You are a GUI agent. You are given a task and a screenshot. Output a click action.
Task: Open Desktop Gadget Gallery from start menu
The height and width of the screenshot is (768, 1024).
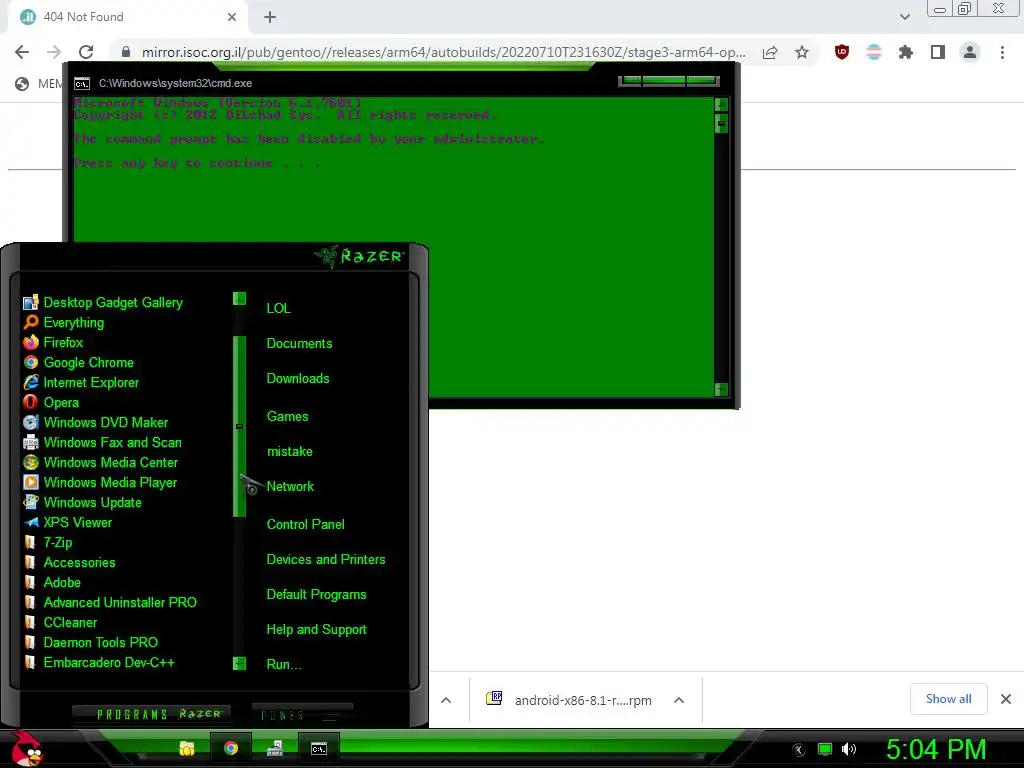point(103,302)
